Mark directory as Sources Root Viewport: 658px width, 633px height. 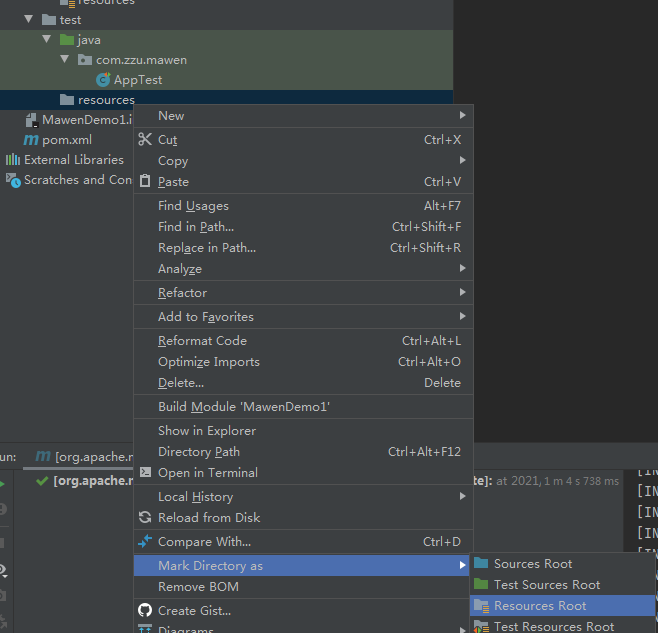click(x=562, y=563)
